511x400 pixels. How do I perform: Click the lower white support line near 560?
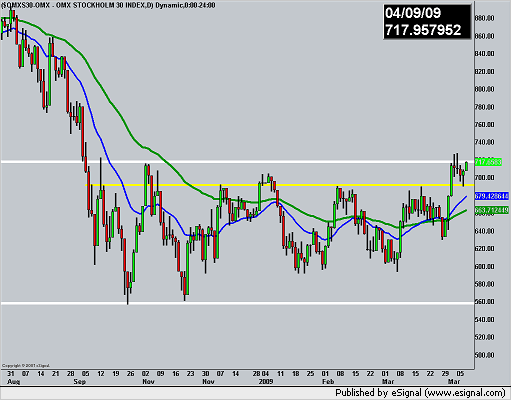click(x=237, y=303)
